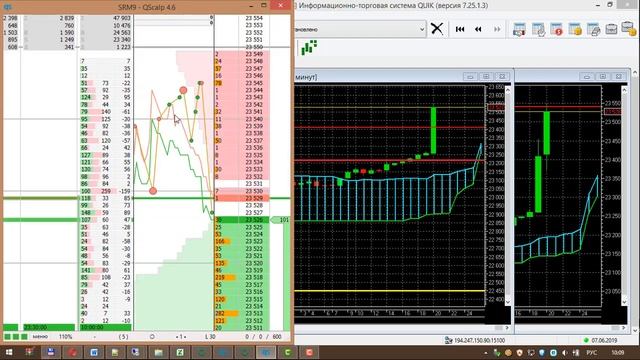Image resolution: width=640 pixels, height=360 pixels.
Task: Click up arrow of minute chart vertical scrollbar
Action: (x=508, y=89)
